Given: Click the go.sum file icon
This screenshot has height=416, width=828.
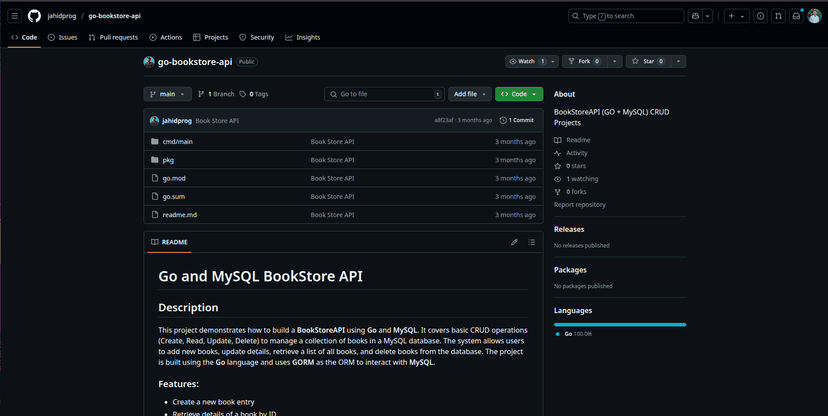Looking at the screenshot, I should (x=155, y=196).
